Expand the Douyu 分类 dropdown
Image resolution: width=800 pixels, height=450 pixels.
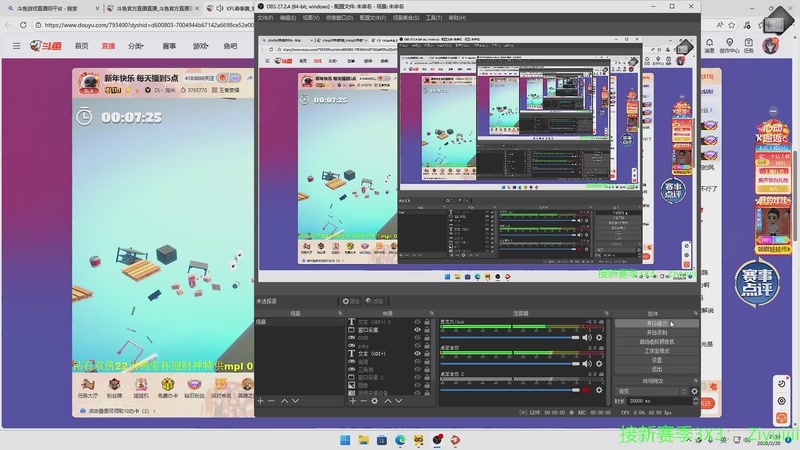click(x=136, y=46)
